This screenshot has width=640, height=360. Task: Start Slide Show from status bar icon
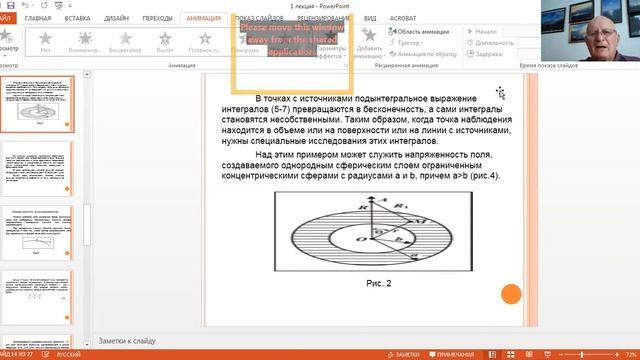548,355
